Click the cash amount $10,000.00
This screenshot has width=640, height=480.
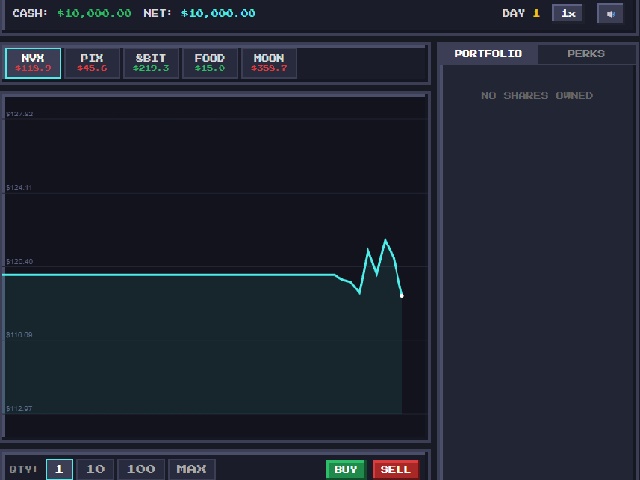click(94, 13)
